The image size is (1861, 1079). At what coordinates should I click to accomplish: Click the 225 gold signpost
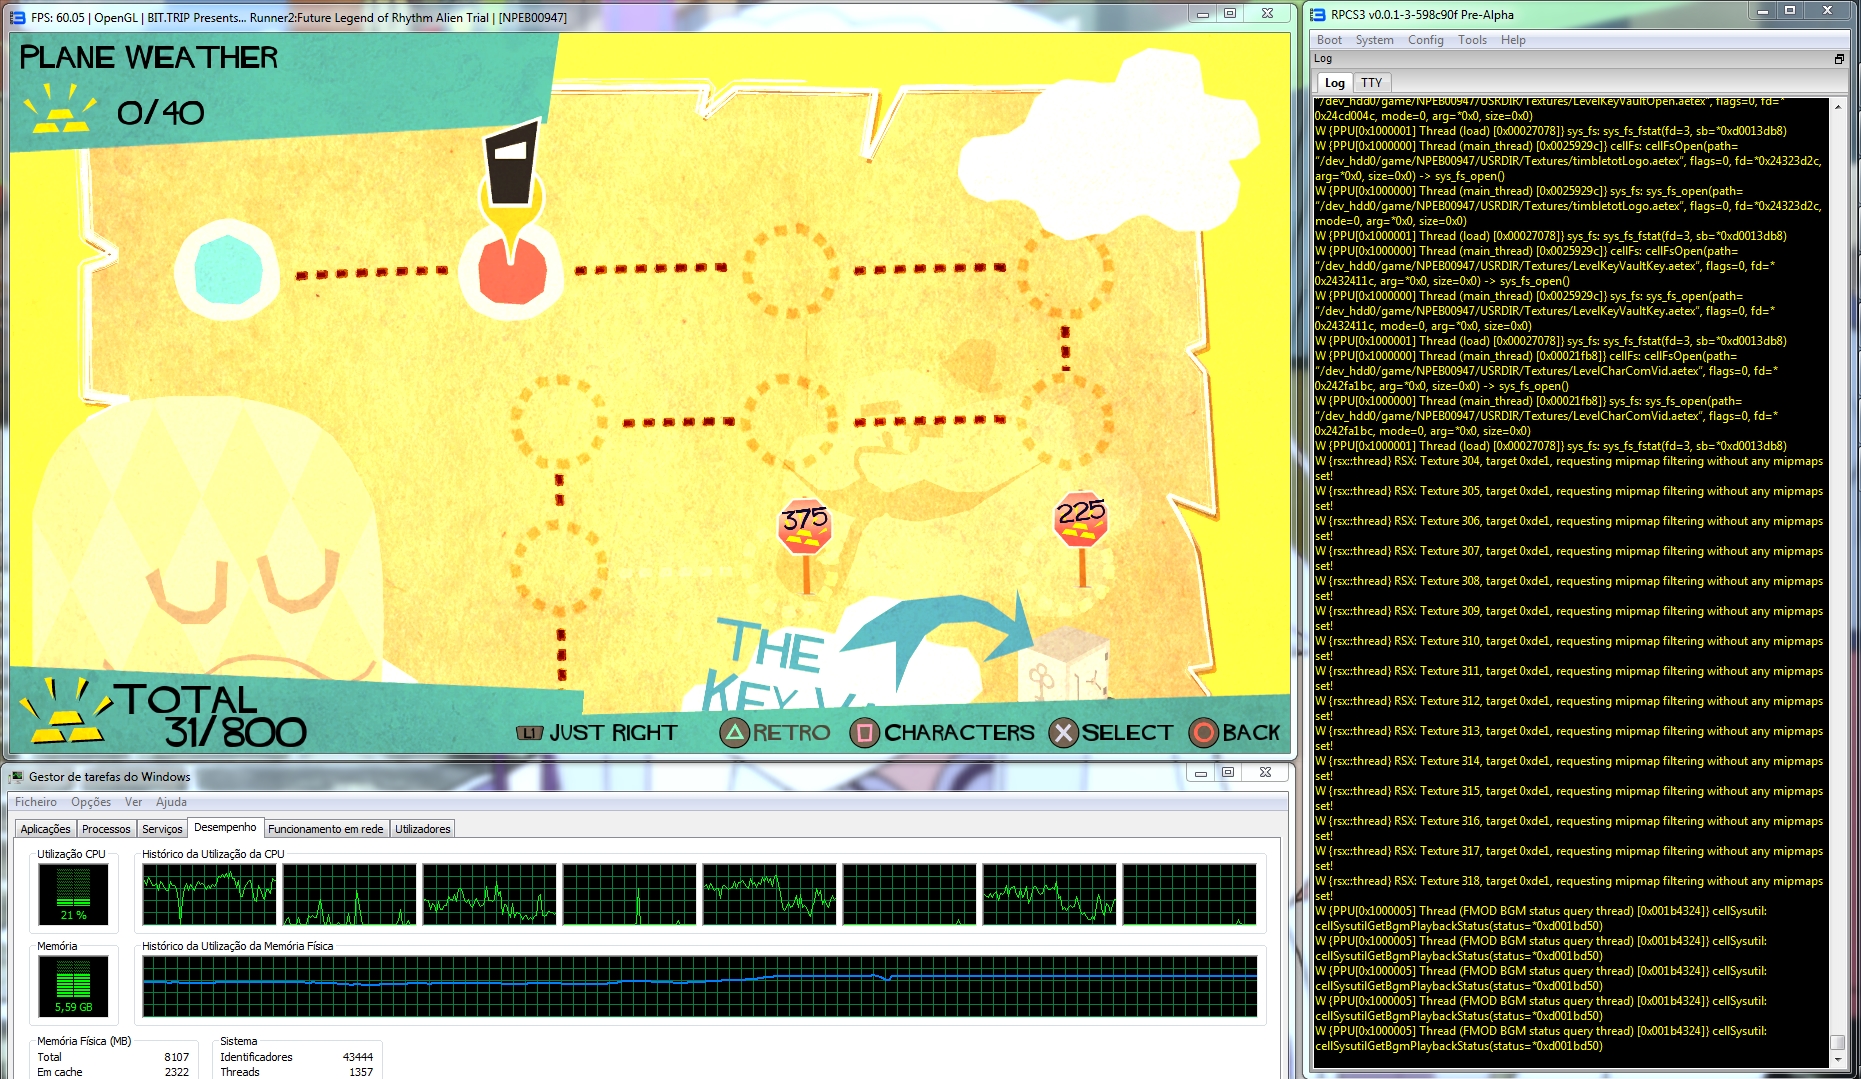pos(1081,518)
